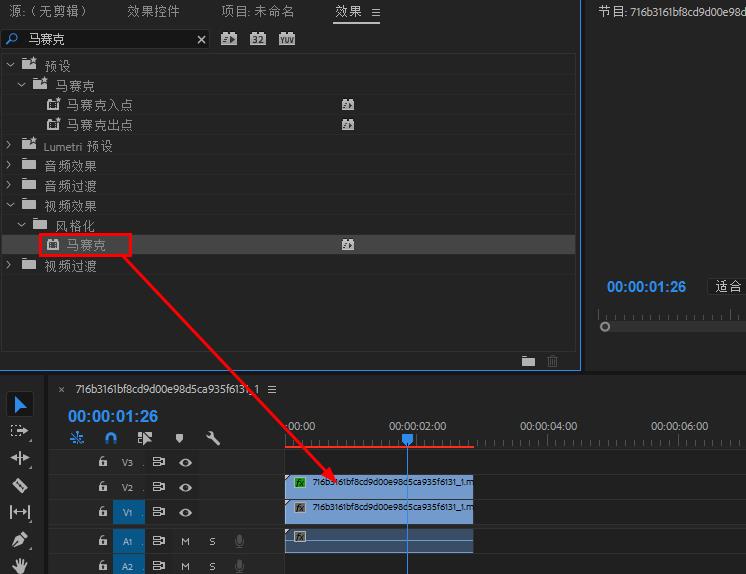Click the blue playhead on timeline ruler
The image size is (746, 574).
point(407,439)
